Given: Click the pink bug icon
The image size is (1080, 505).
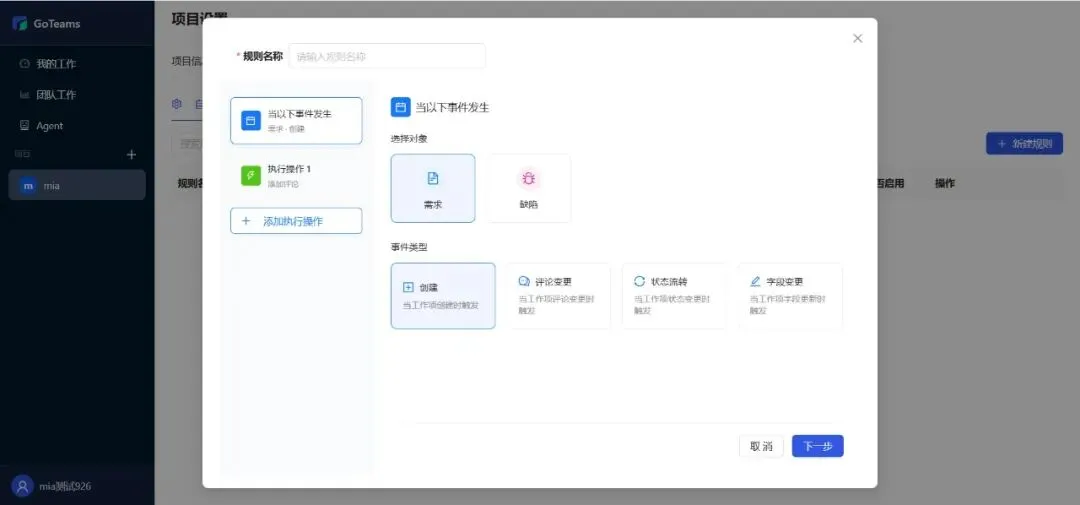Looking at the screenshot, I should 528,178.
